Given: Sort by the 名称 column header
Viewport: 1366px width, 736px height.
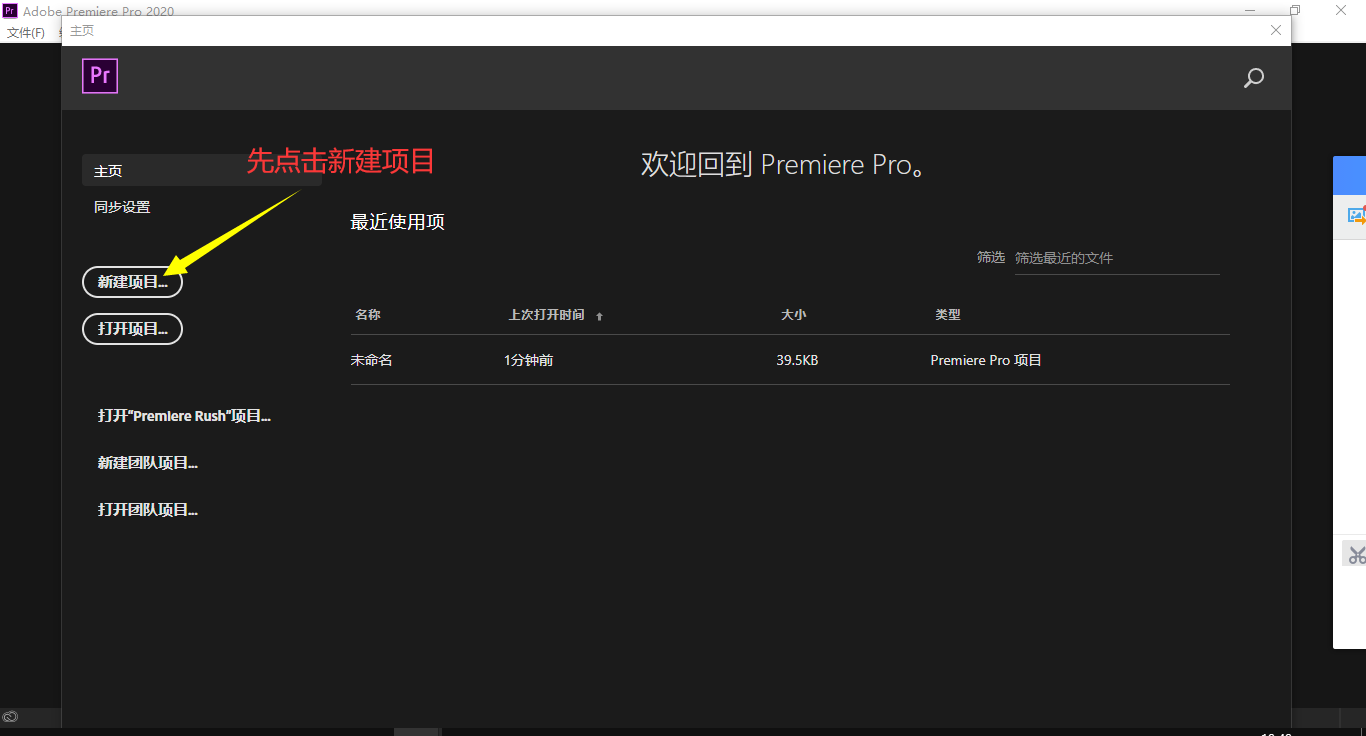Looking at the screenshot, I should click(368, 315).
